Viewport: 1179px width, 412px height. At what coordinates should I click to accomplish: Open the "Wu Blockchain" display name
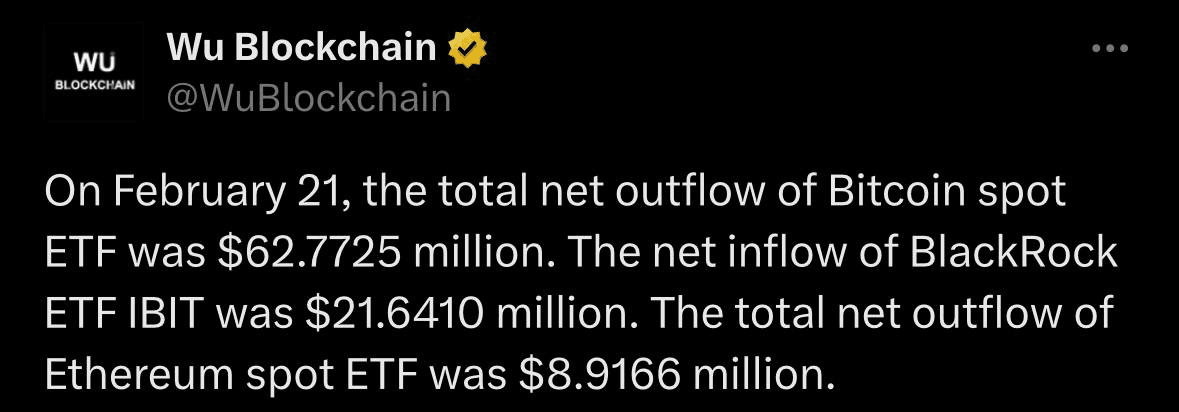(x=302, y=48)
